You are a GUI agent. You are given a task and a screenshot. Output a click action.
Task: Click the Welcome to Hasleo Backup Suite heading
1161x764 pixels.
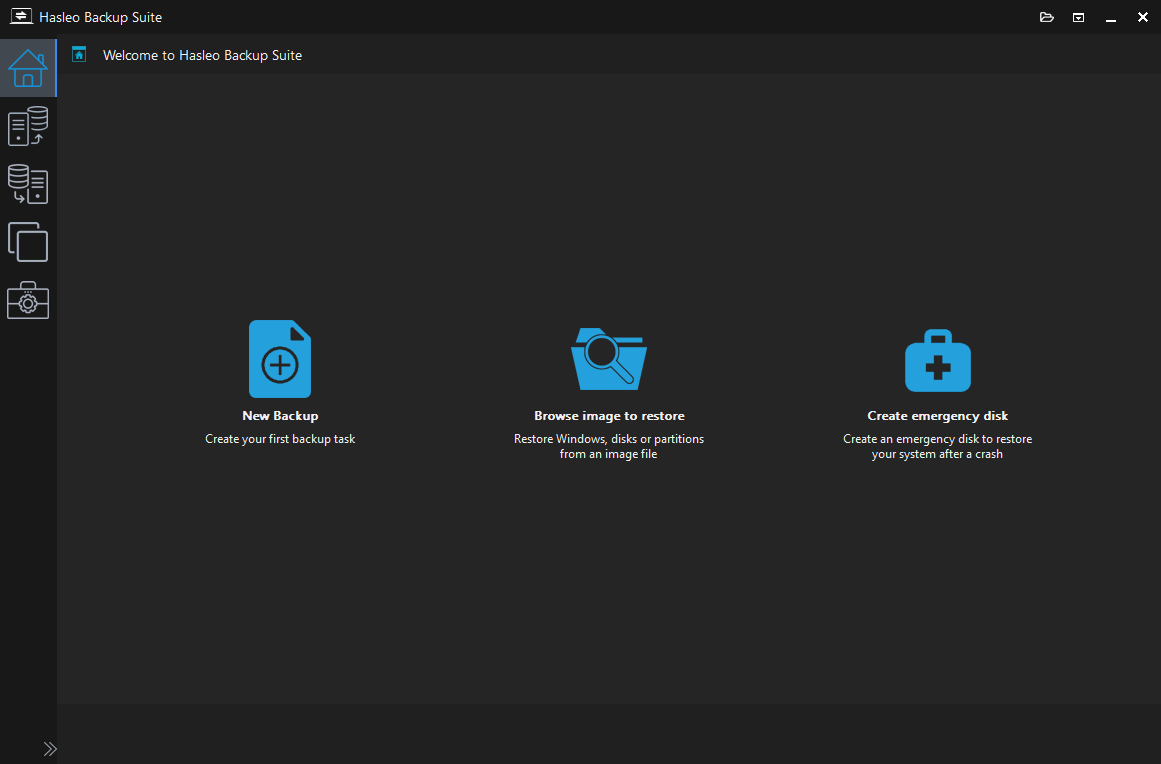(202, 56)
